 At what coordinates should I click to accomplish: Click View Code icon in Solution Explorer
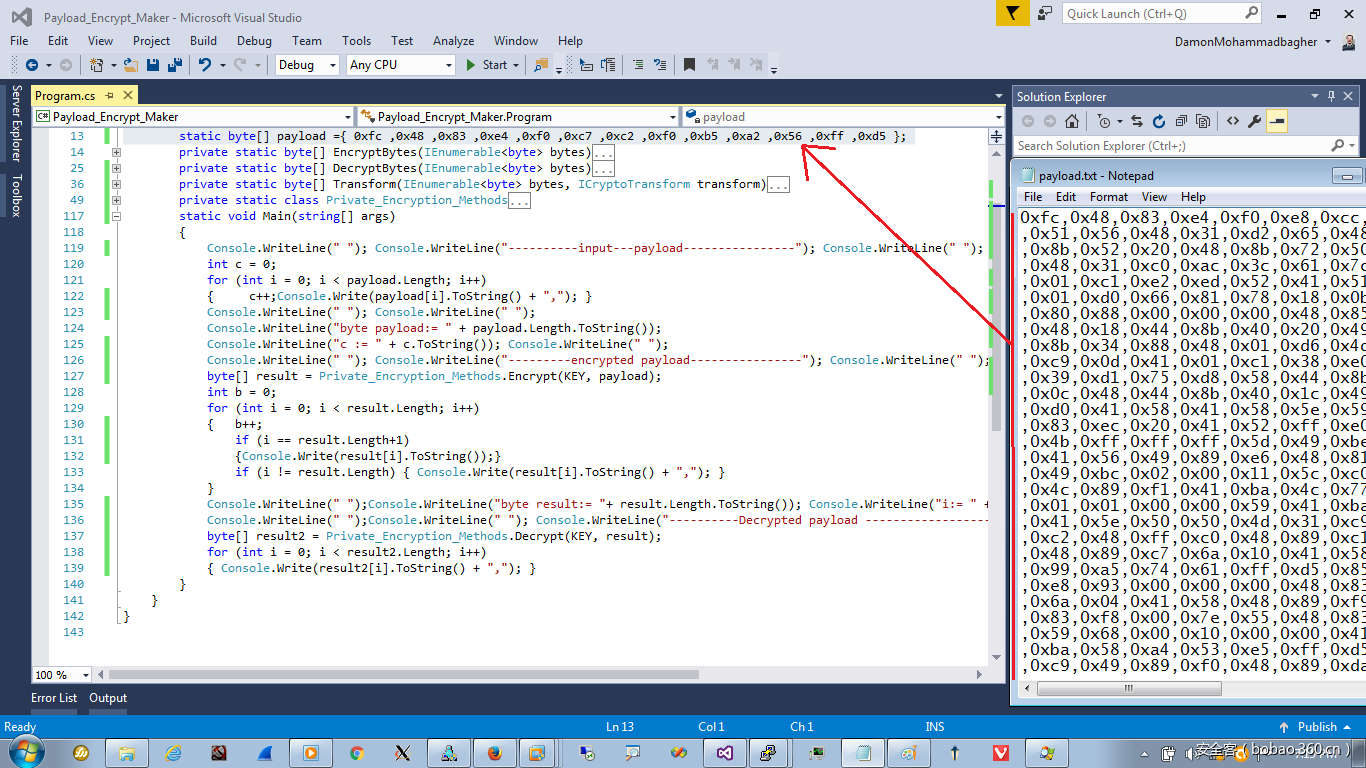pos(1233,121)
